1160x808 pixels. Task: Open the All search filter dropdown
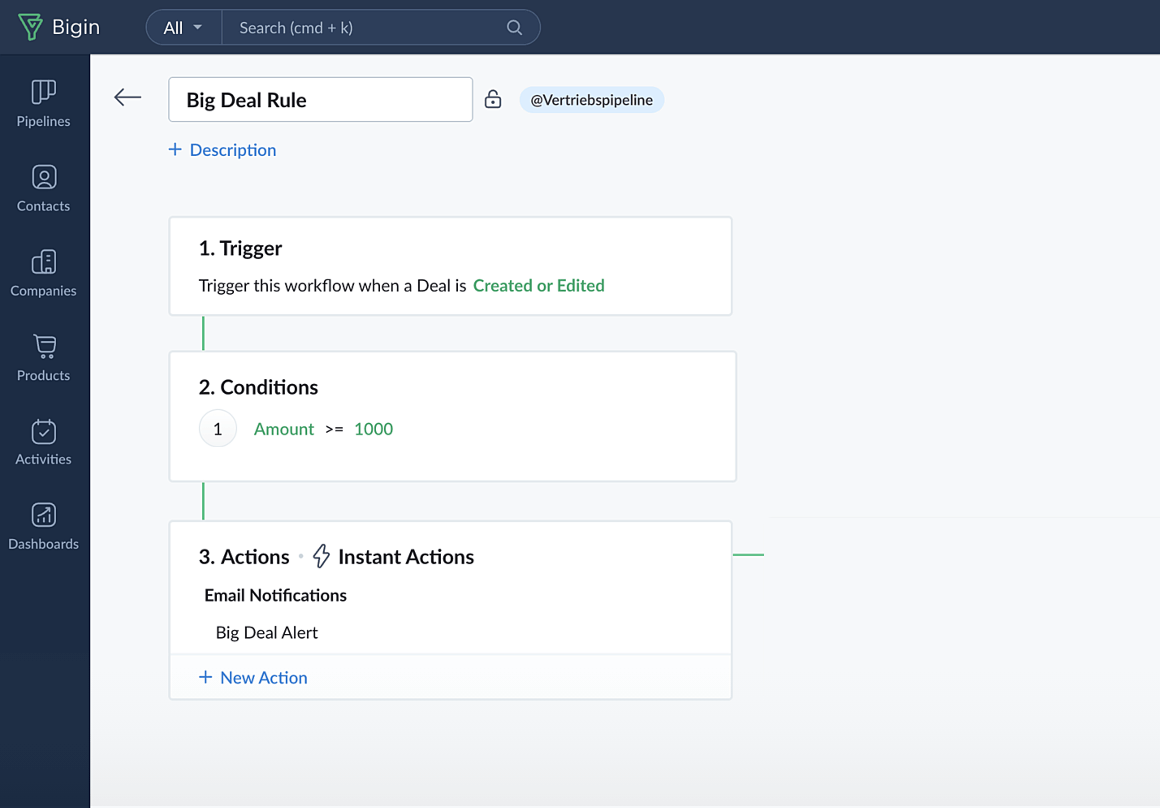tap(183, 27)
